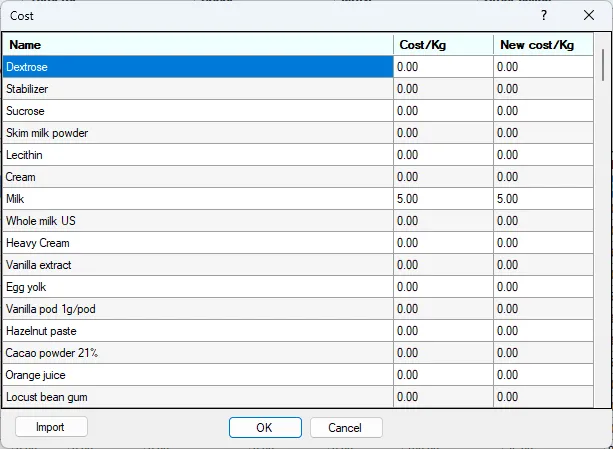This screenshot has width=613, height=449.
Task: Open the help question mark icon
Action: pyautogui.click(x=544, y=15)
